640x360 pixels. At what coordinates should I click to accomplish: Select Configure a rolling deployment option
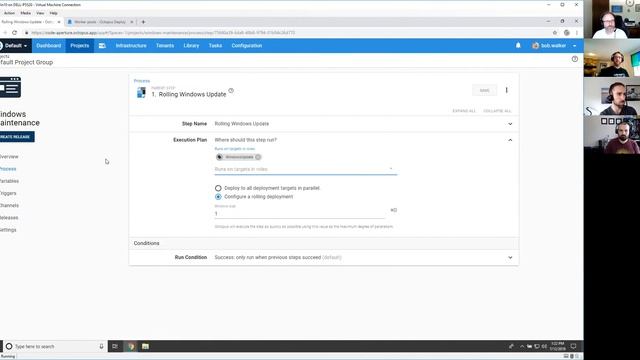pos(218,197)
